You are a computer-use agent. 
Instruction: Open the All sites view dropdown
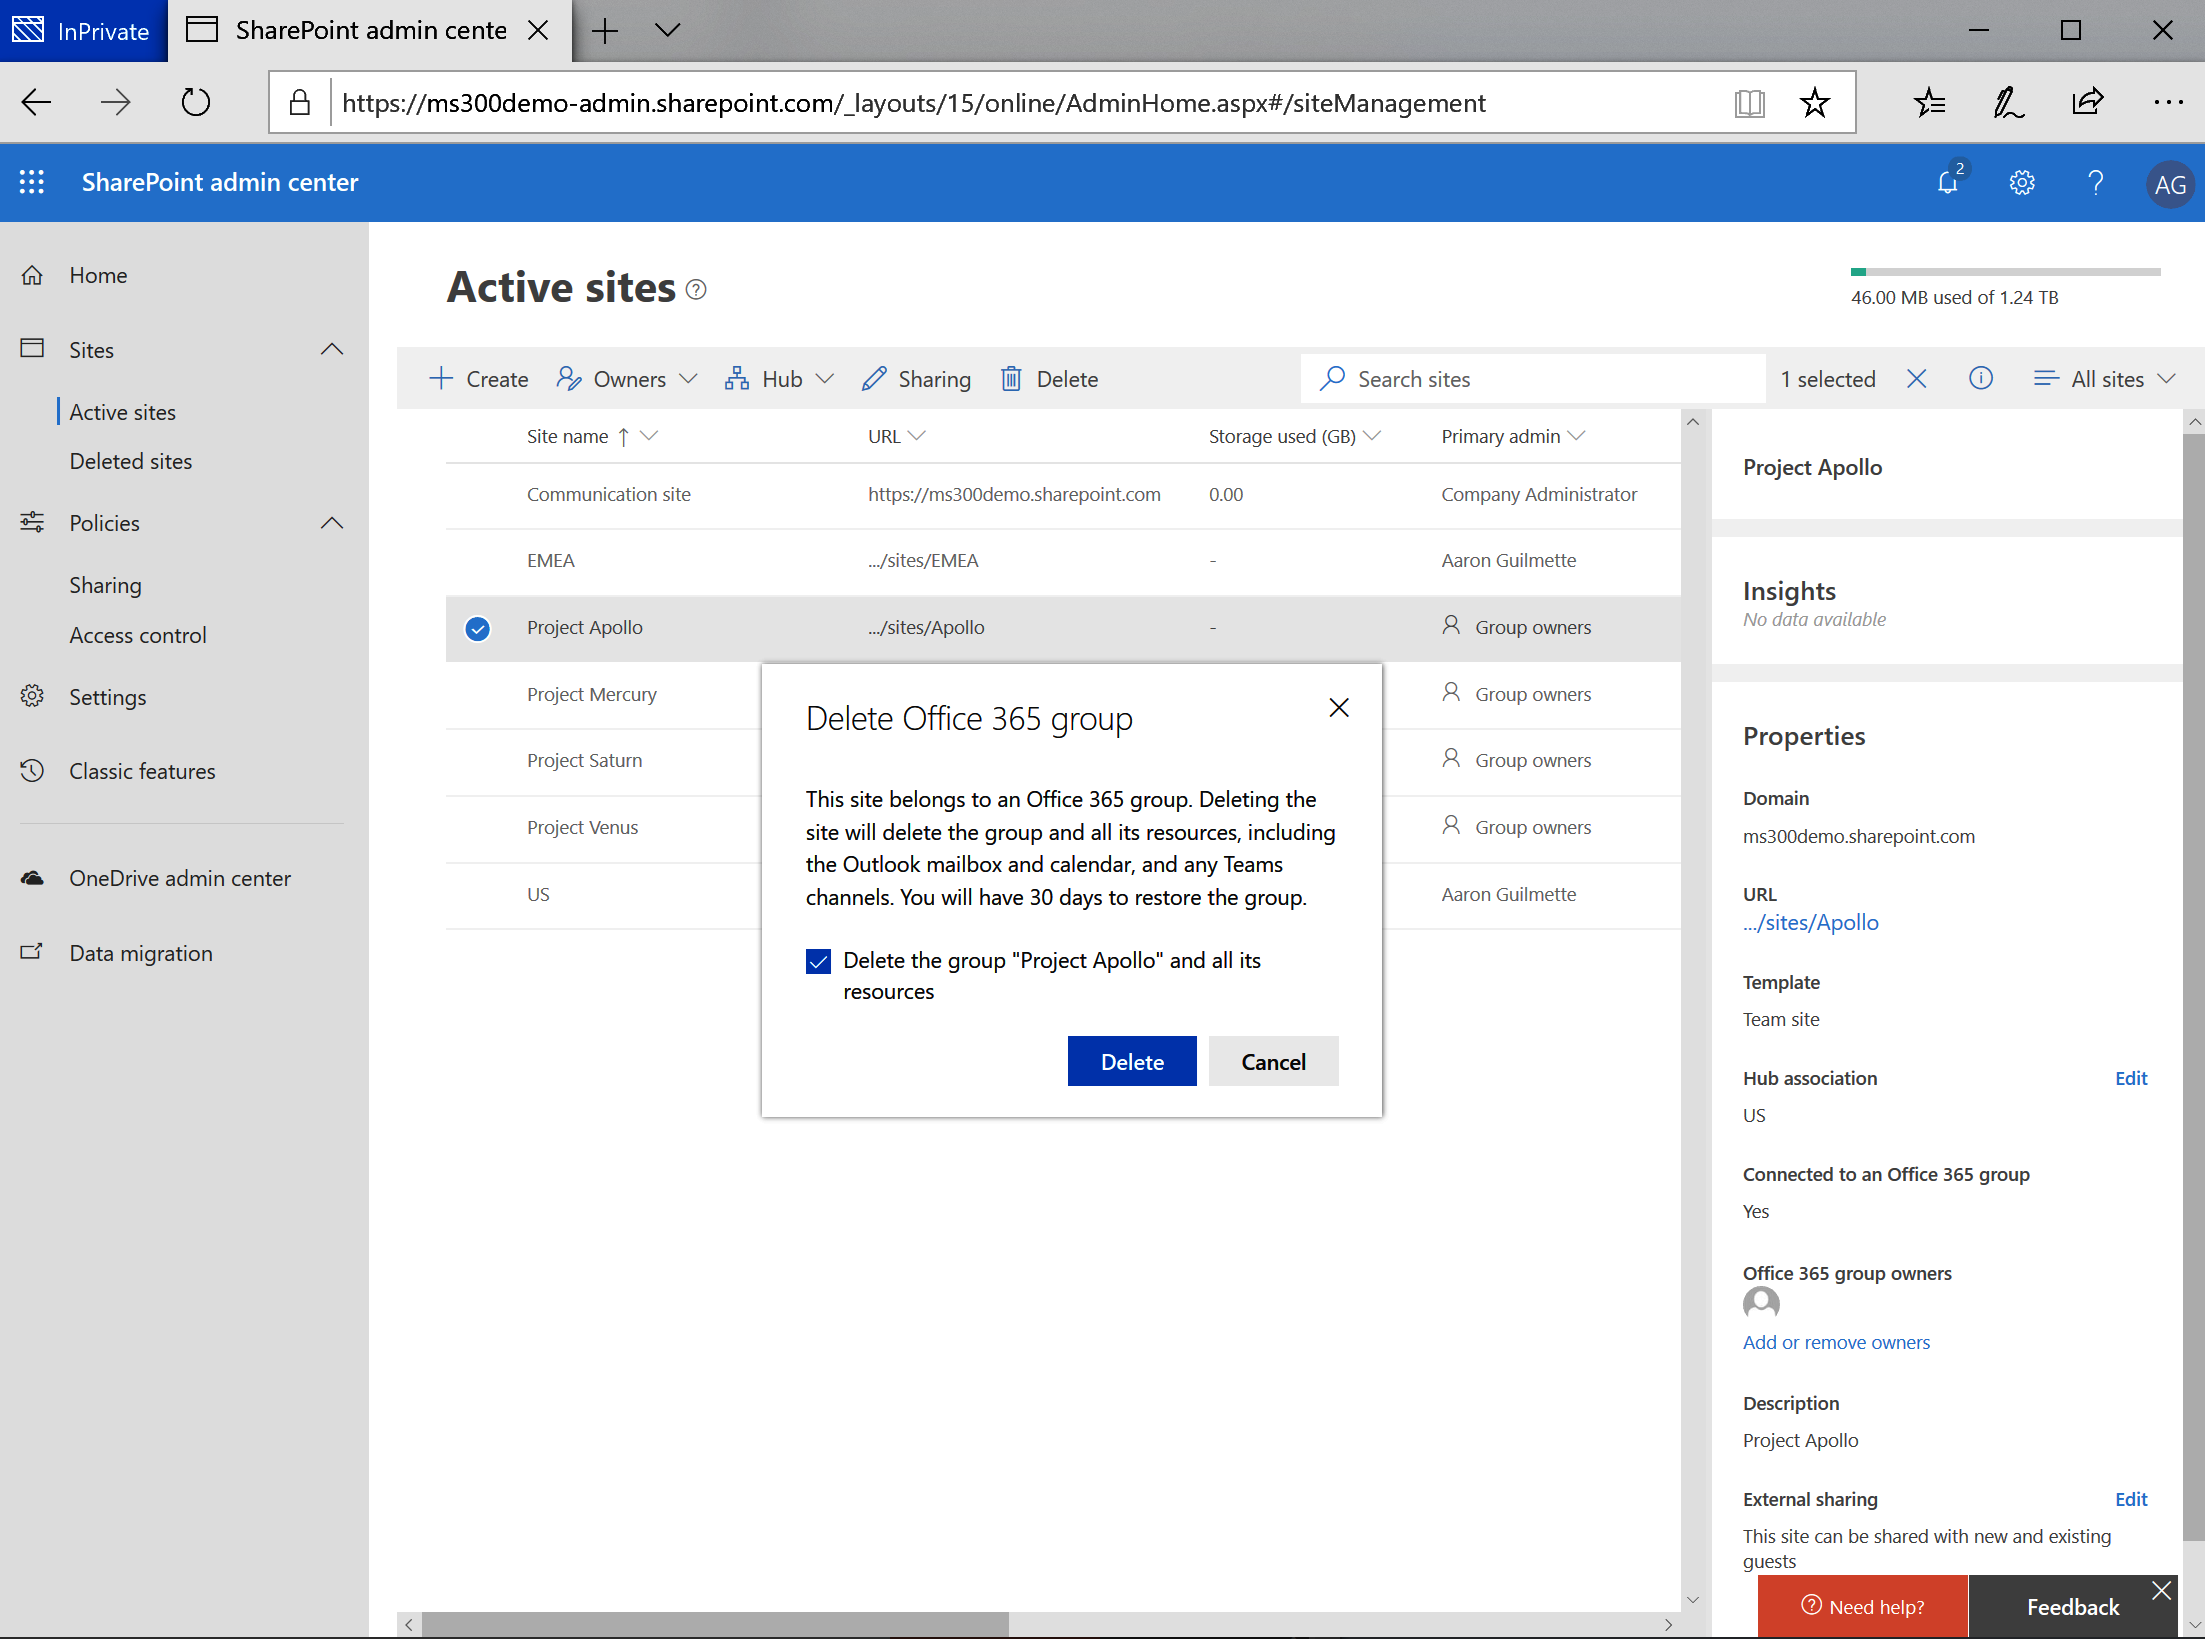[x=2105, y=379]
